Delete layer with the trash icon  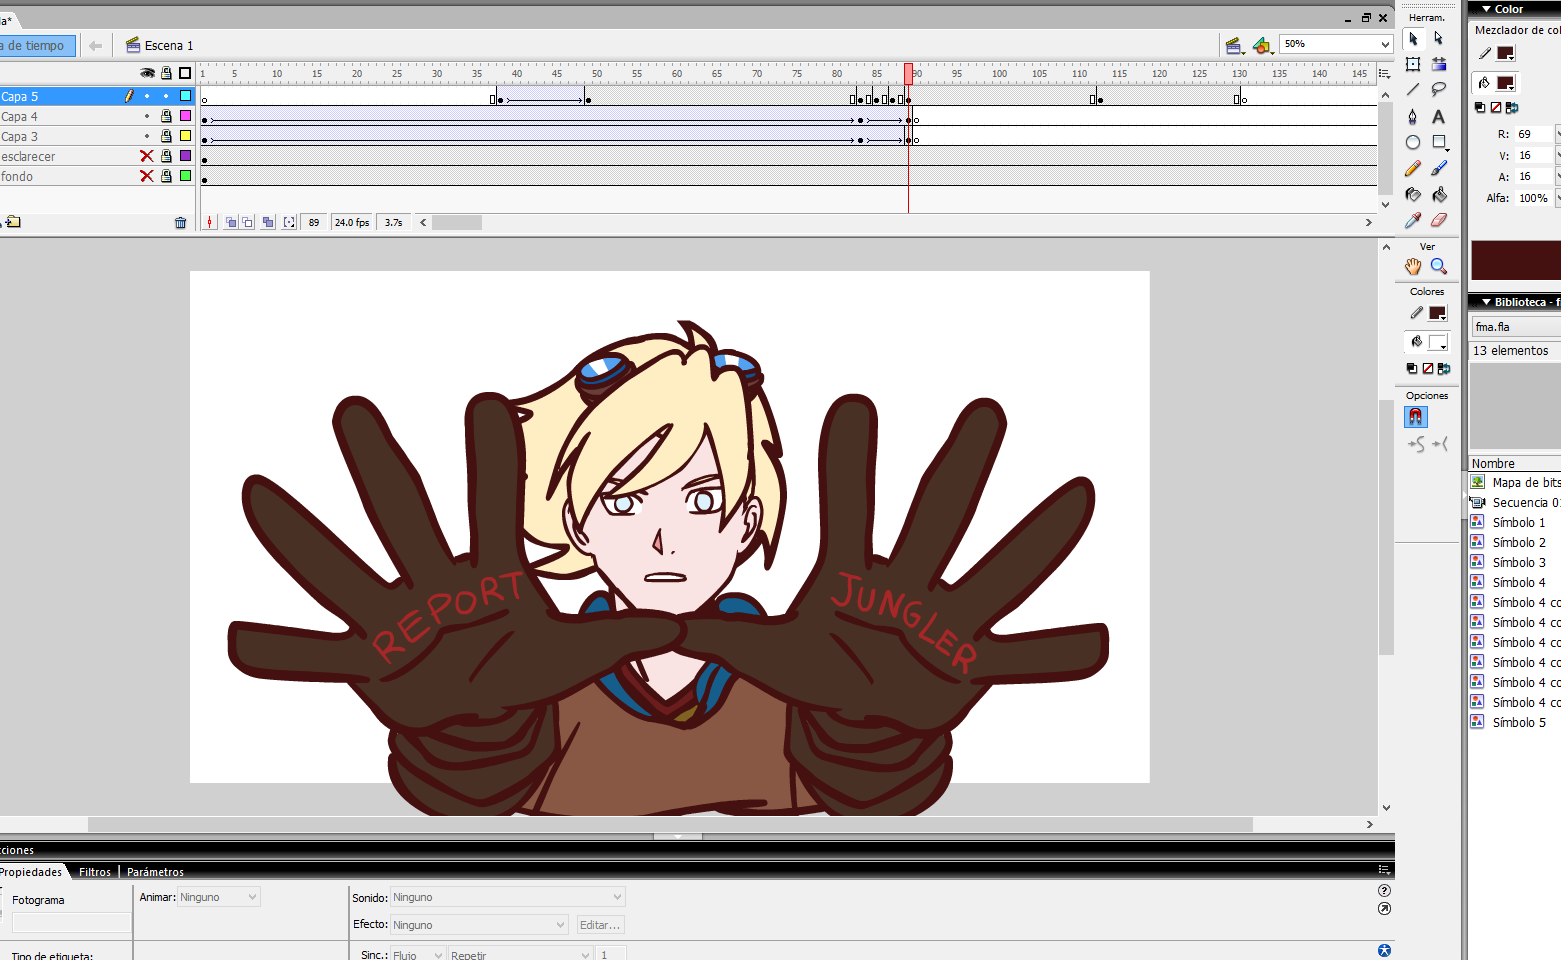(x=180, y=222)
